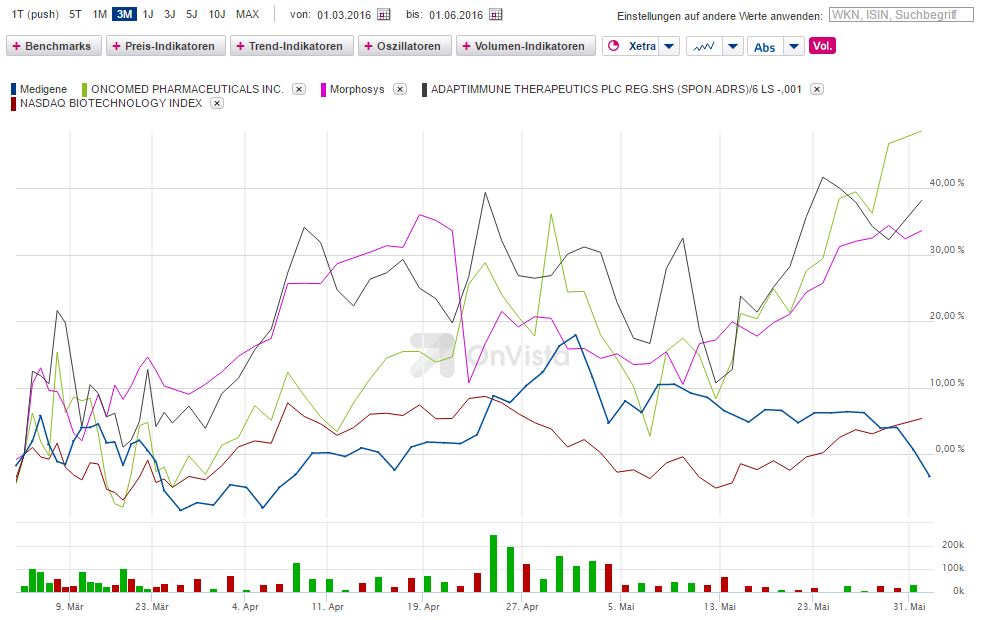This screenshot has height=620, width=984.
Task: Click the NASDAQ BIOTECHNOLOGY INDEX legend label
Action: tap(111, 103)
